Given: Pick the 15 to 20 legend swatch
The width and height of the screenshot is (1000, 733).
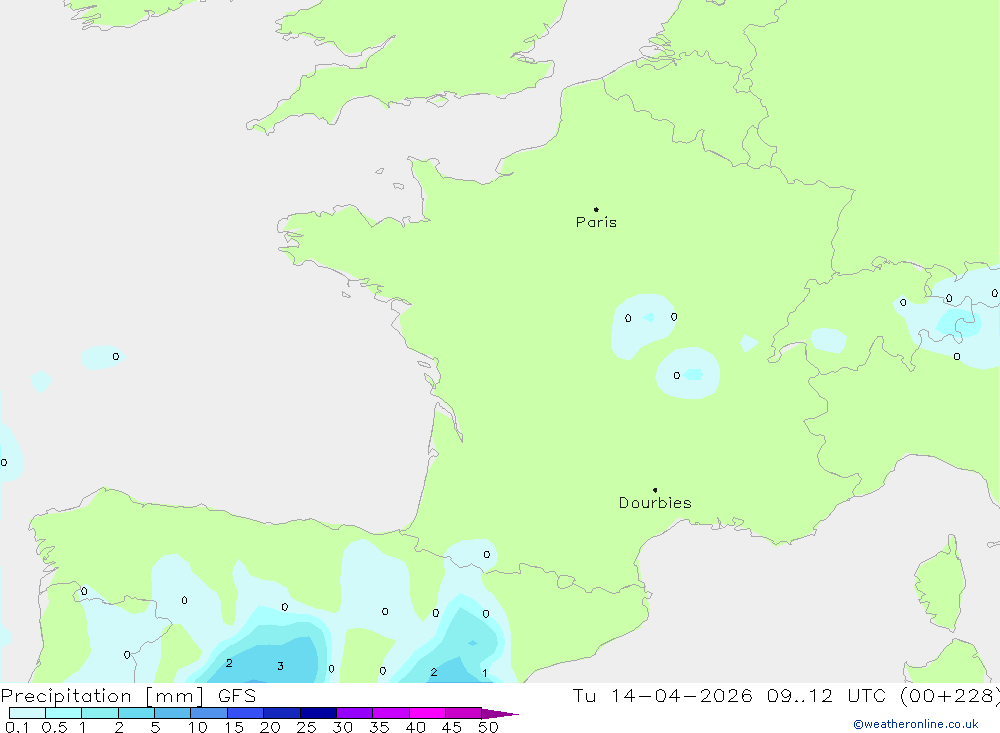Looking at the screenshot, I should tap(246, 713).
